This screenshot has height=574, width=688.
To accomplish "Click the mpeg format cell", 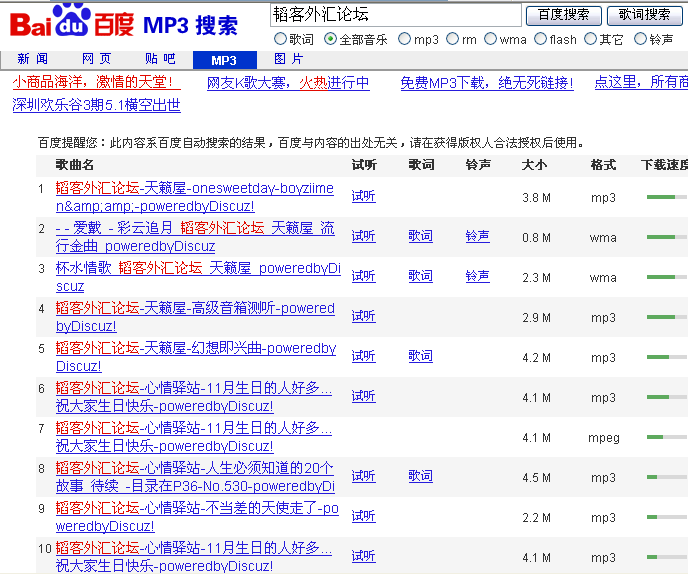I will 604,438.
